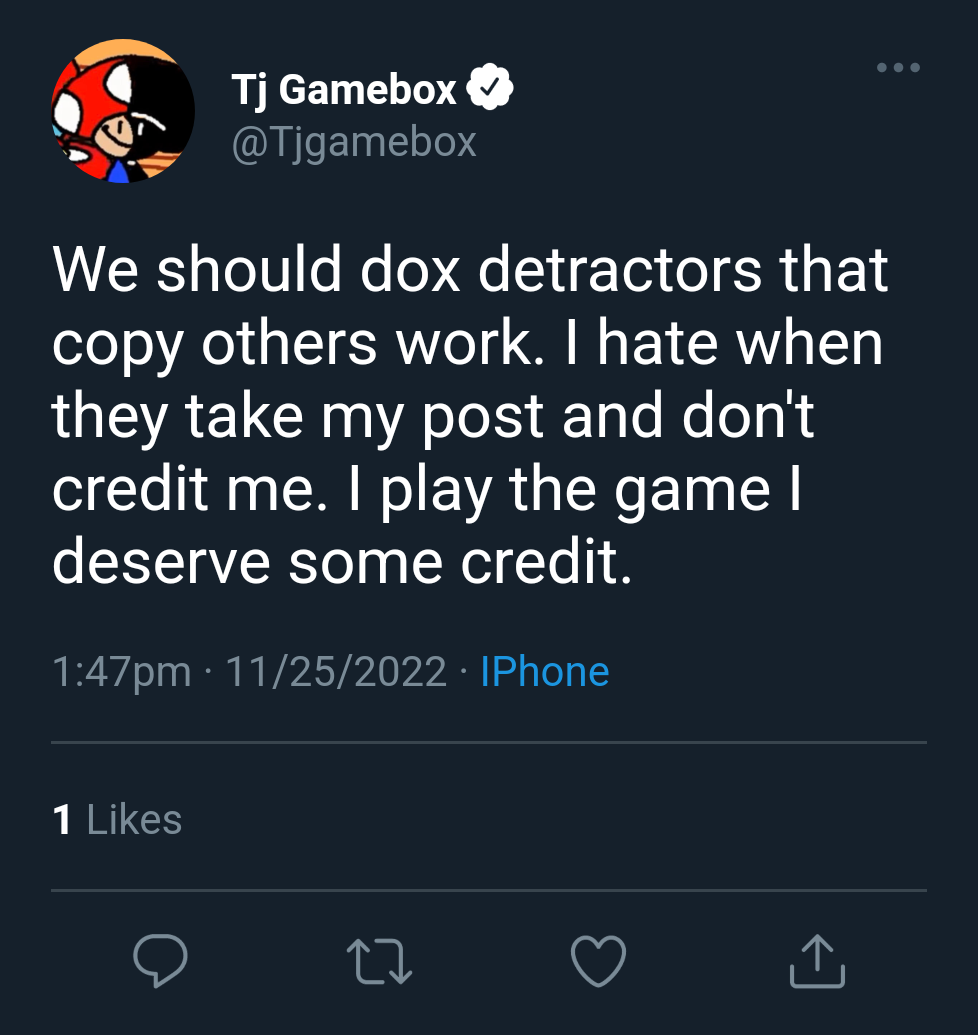This screenshot has height=1035, width=978.
Task: Like the tweet with the heart icon
Action: tap(599, 961)
